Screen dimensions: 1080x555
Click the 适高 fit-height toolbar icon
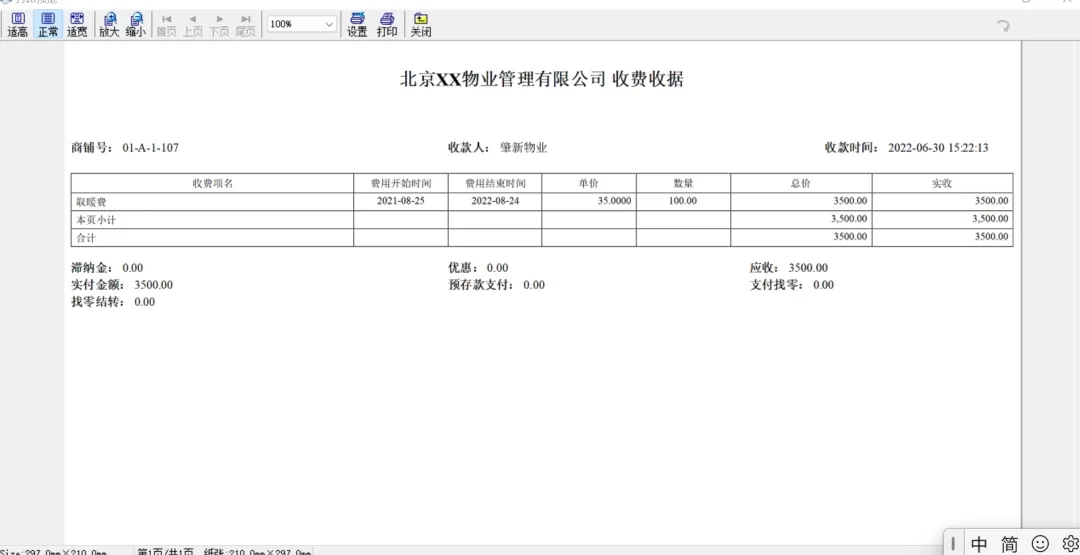pyautogui.click(x=17, y=25)
